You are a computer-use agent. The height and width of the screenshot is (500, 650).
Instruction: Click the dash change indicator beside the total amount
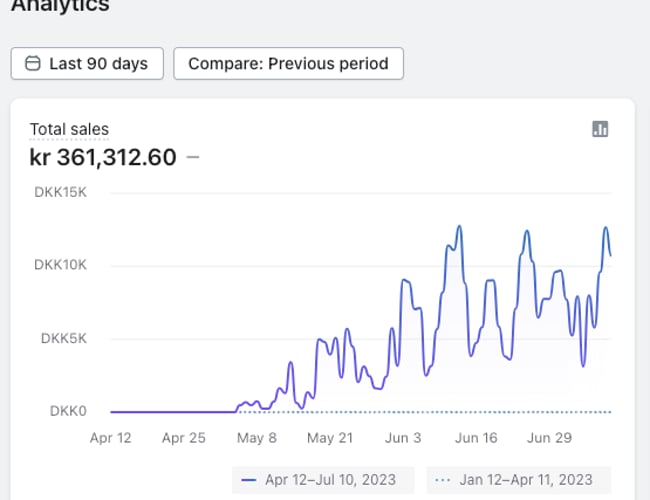193,158
